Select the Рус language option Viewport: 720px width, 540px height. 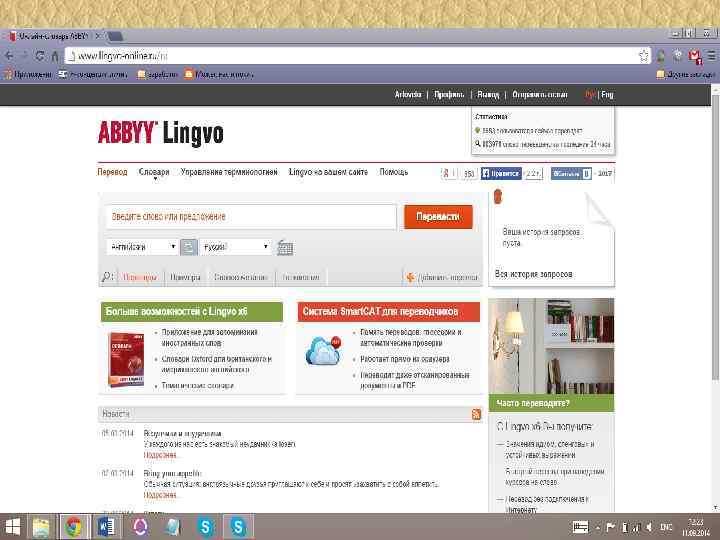click(x=590, y=95)
